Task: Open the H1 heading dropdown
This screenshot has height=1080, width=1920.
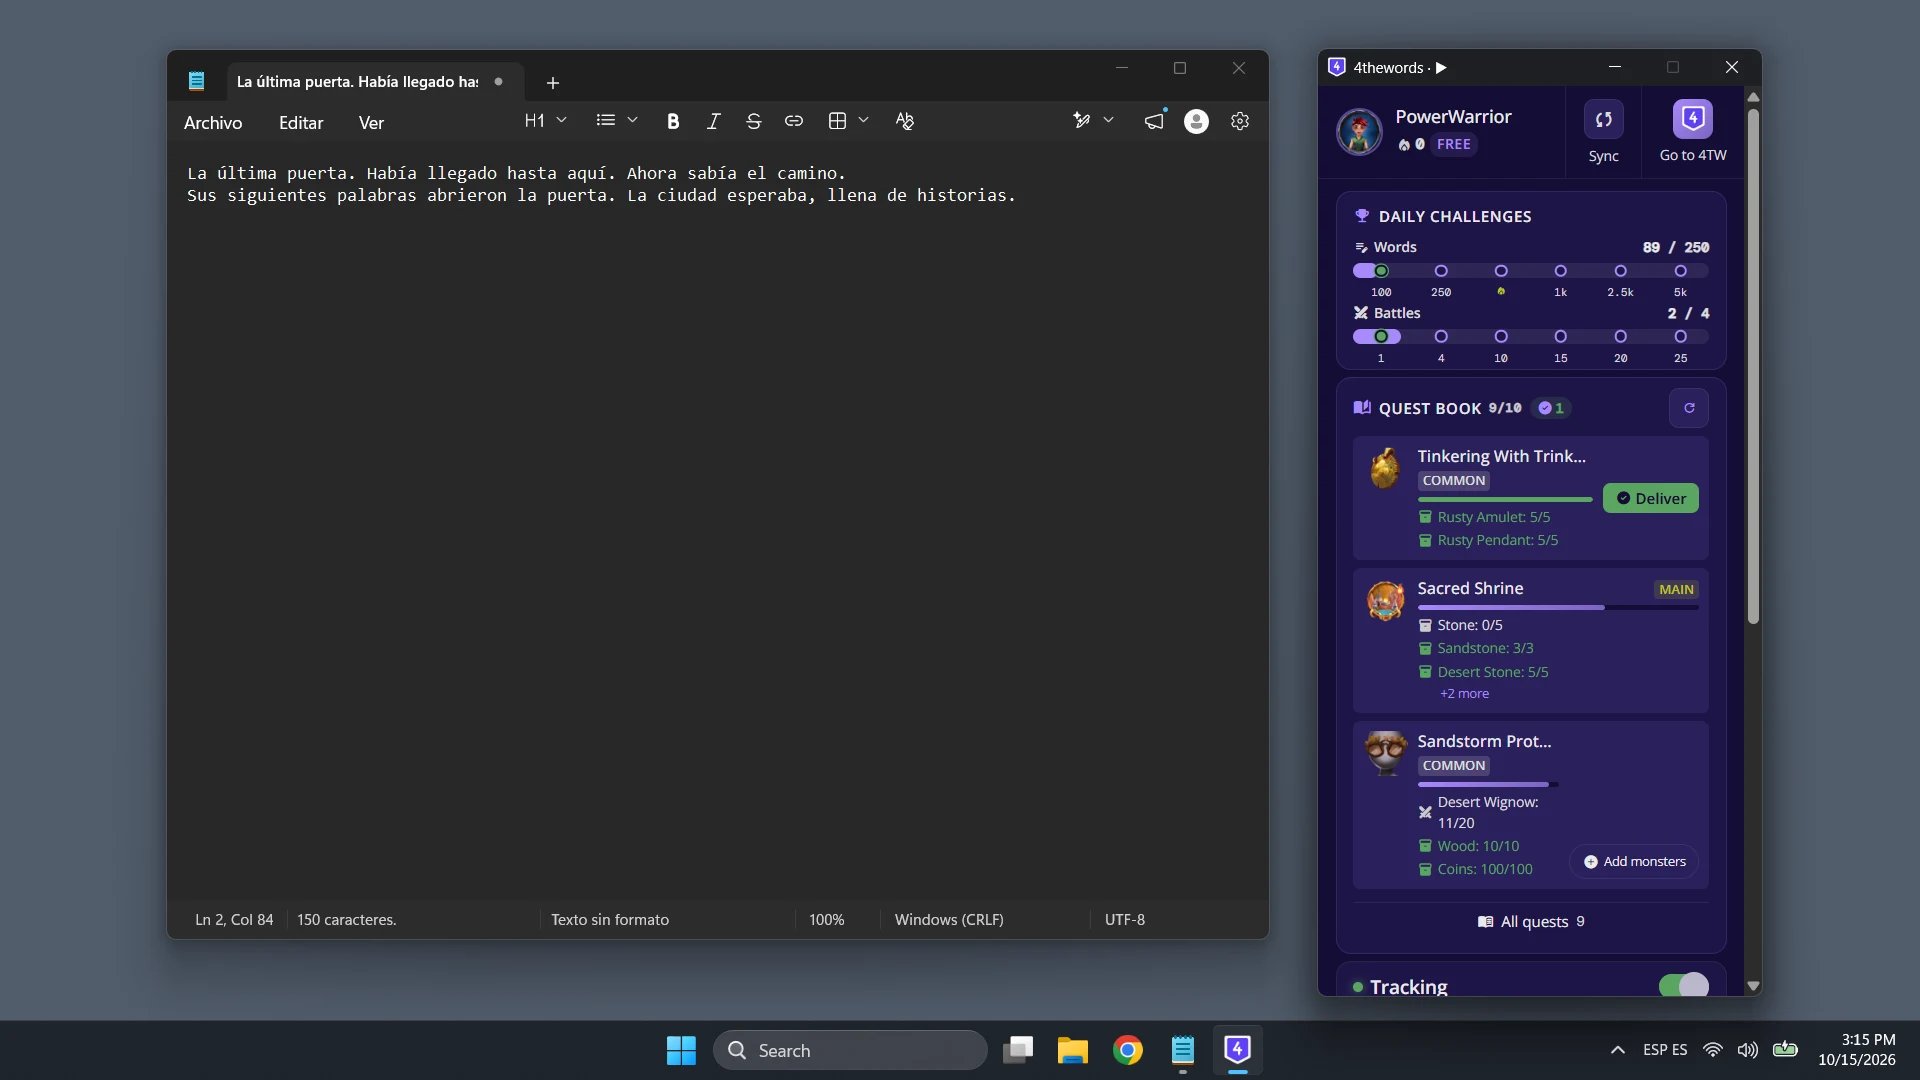Action: (545, 121)
